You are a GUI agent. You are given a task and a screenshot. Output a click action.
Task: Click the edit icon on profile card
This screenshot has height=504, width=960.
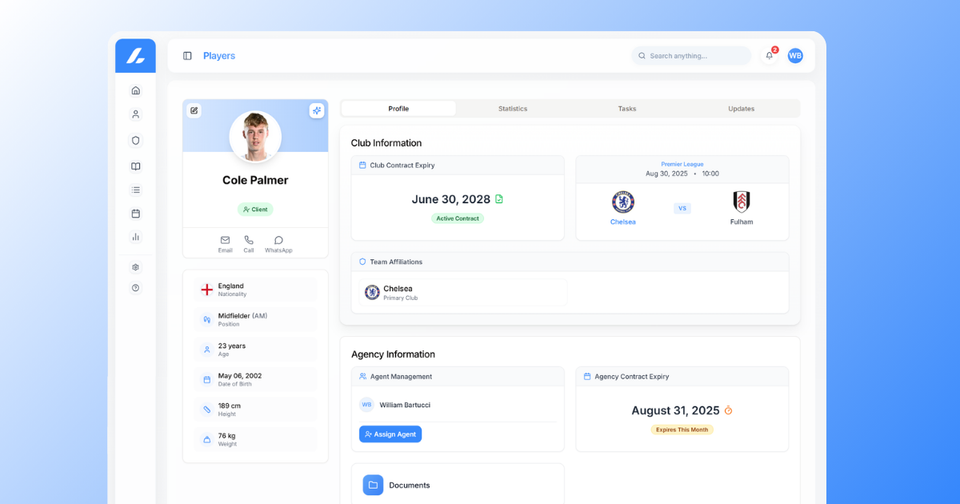tap(194, 111)
